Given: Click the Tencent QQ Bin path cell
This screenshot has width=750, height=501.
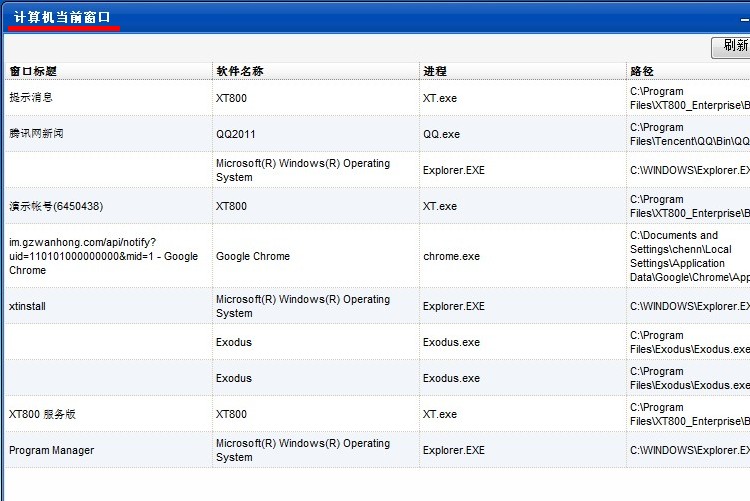Looking at the screenshot, I should point(688,134).
